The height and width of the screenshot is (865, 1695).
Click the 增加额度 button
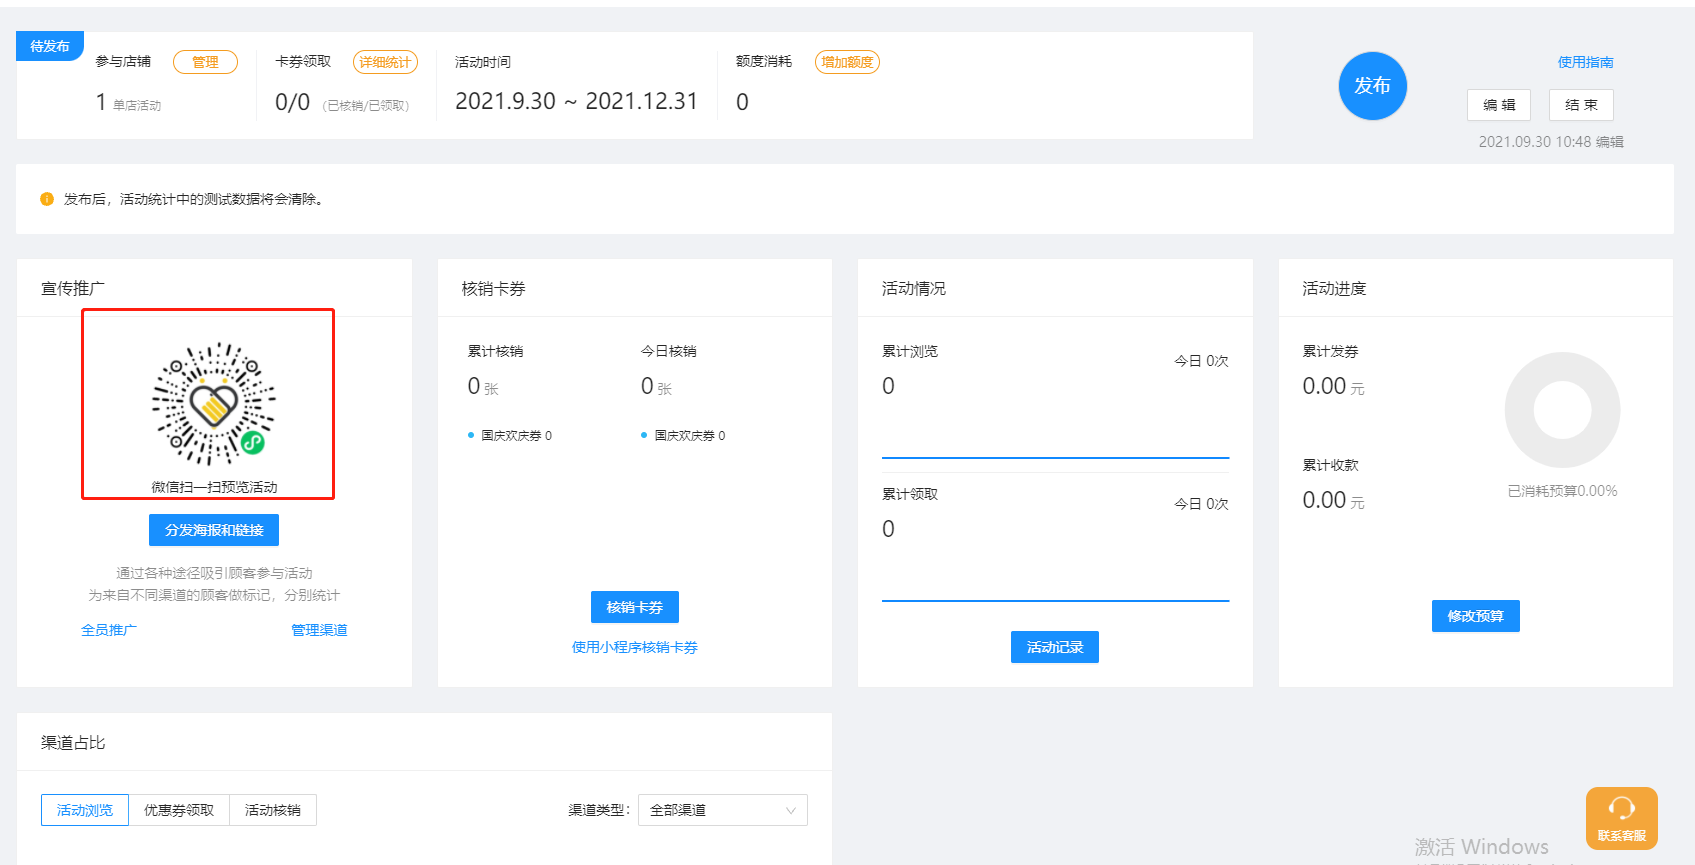point(847,62)
